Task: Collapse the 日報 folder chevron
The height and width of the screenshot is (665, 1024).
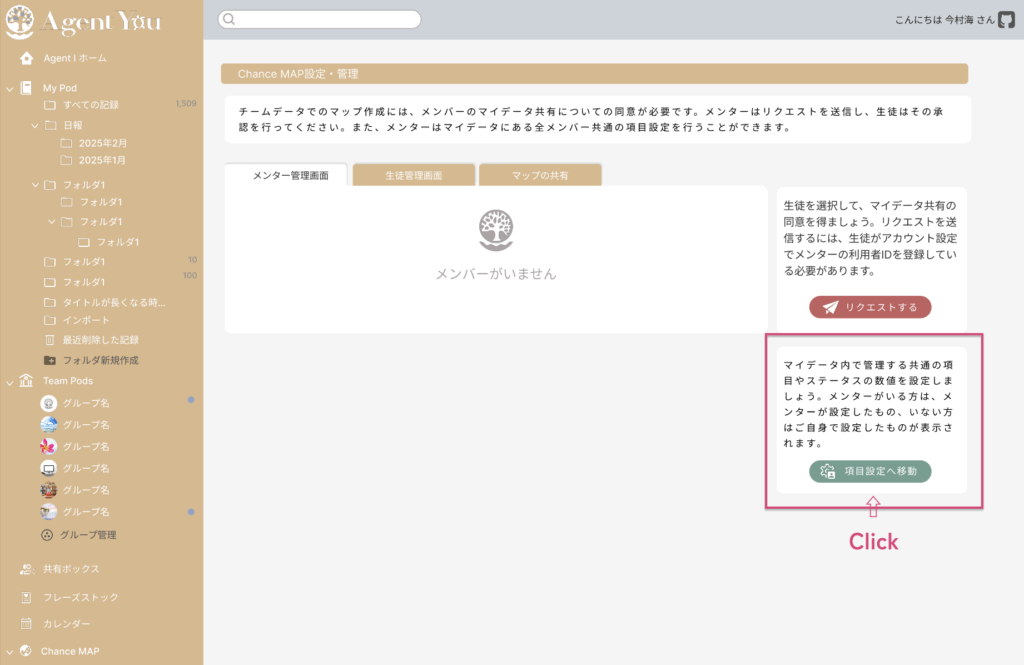Action: [35, 126]
